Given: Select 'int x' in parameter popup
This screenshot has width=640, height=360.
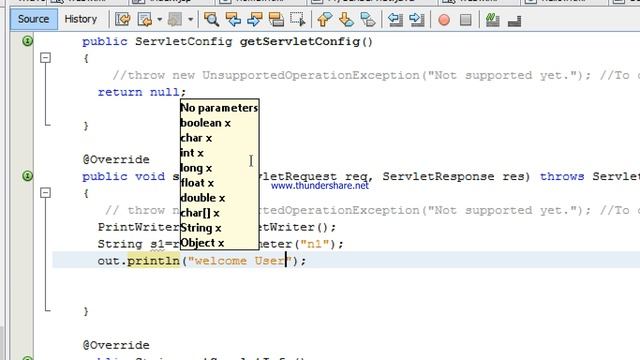Looking at the screenshot, I should 192,153.
